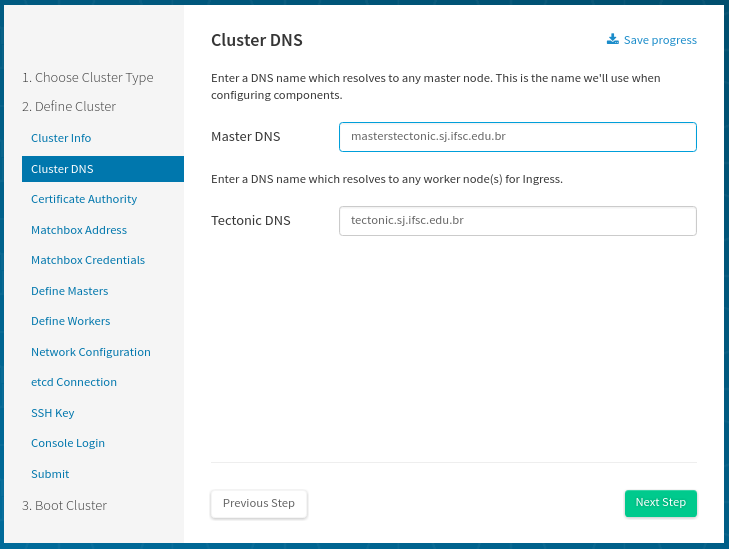Open the Define Workers step
The height and width of the screenshot is (549, 729).
(x=70, y=321)
